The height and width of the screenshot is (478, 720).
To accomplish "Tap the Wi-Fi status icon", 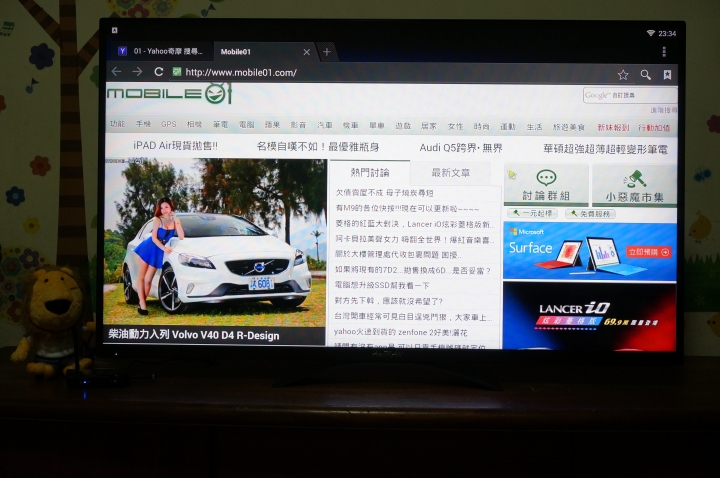I will 651,33.
